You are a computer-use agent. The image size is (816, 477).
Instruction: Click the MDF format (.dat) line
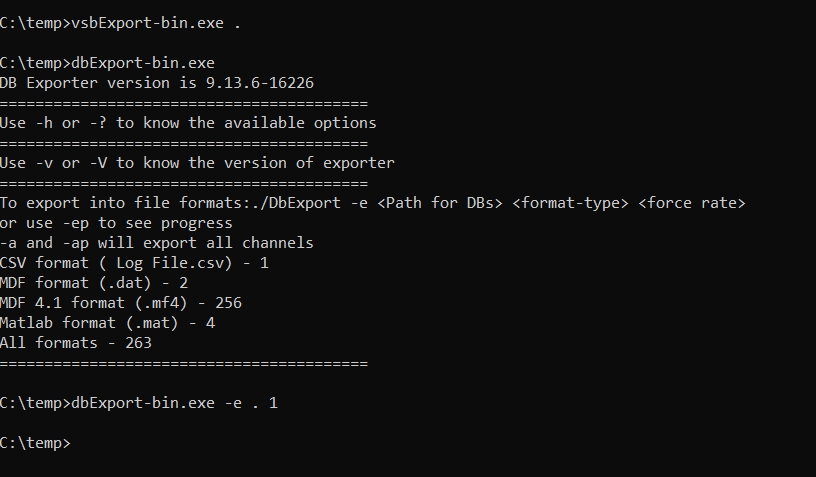point(94,282)
